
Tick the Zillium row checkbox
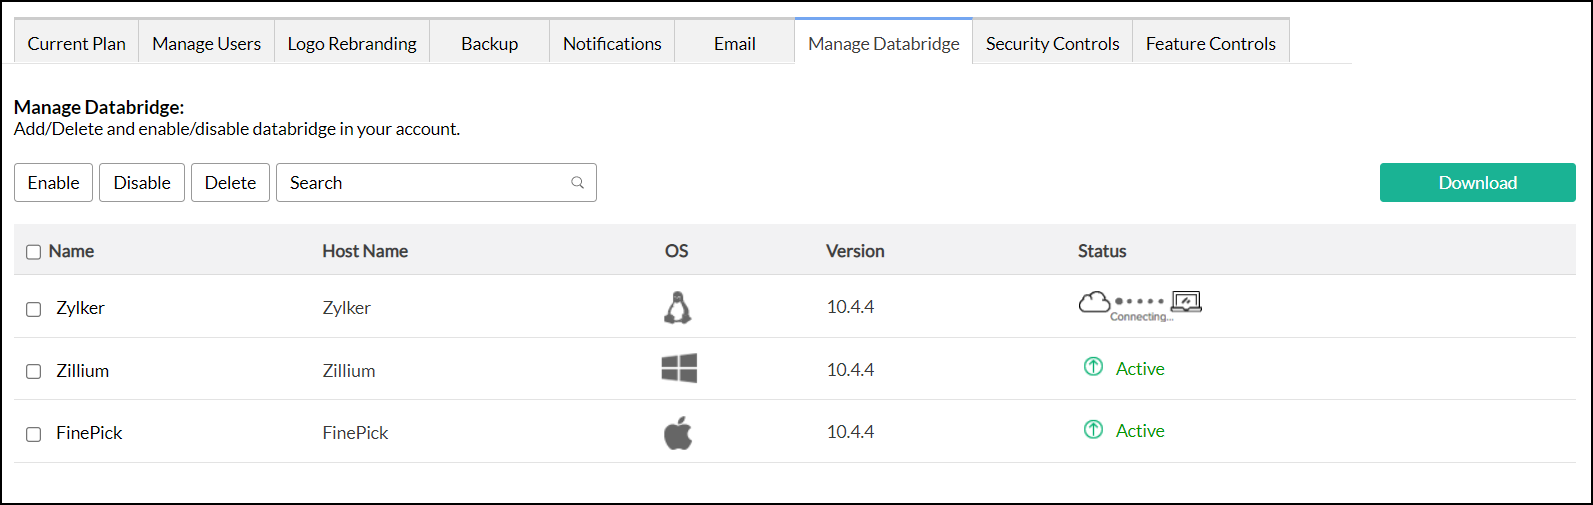click(33, 371)
